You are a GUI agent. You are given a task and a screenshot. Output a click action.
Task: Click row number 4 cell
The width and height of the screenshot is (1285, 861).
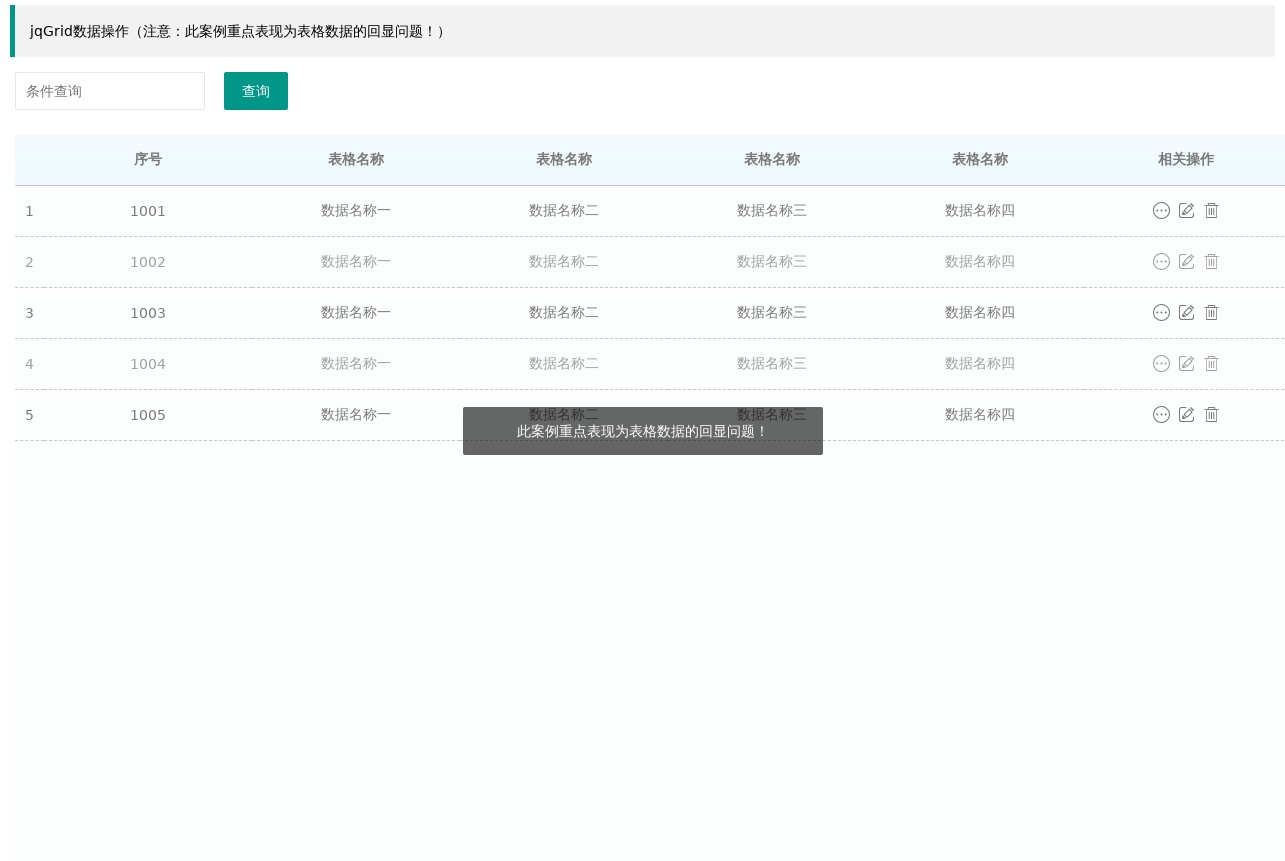point(29,364)
